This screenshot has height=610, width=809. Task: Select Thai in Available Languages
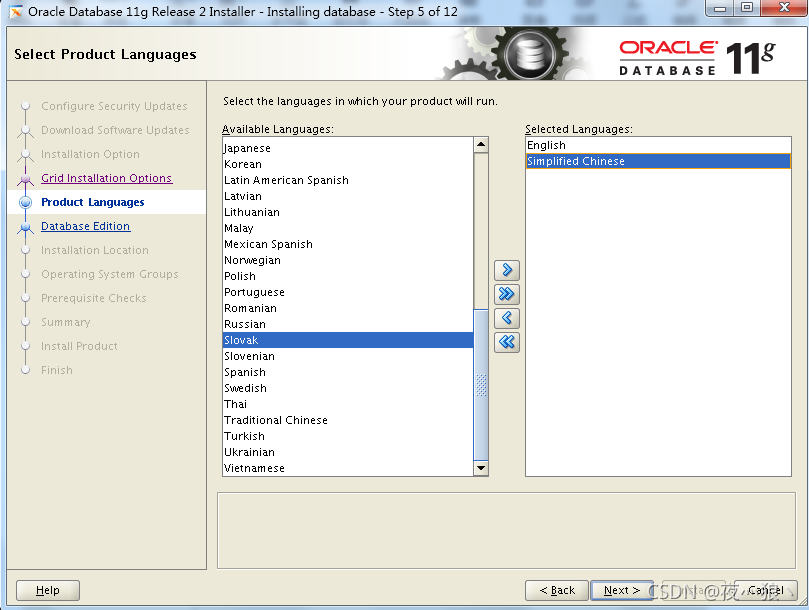pos(348,404)
